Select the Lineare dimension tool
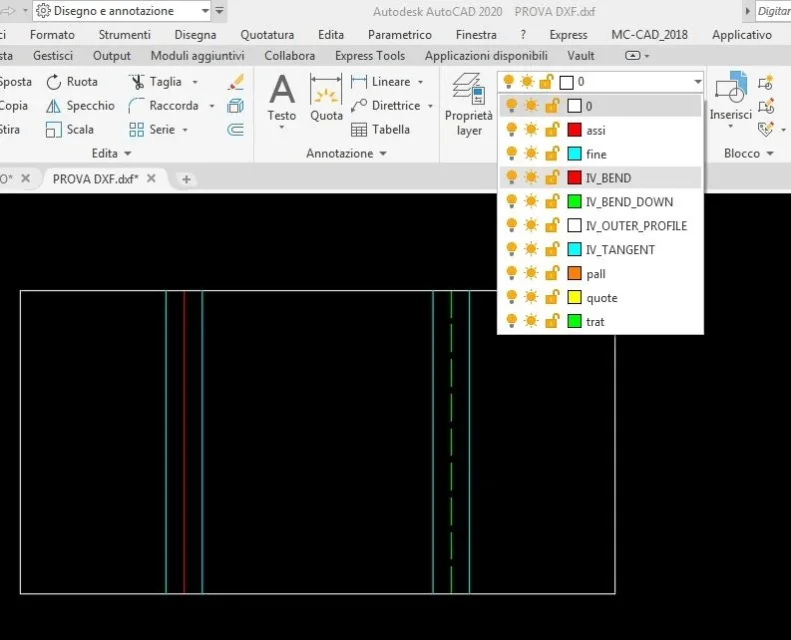The height and width of the screenshot is (640, 791). point(380,82)
